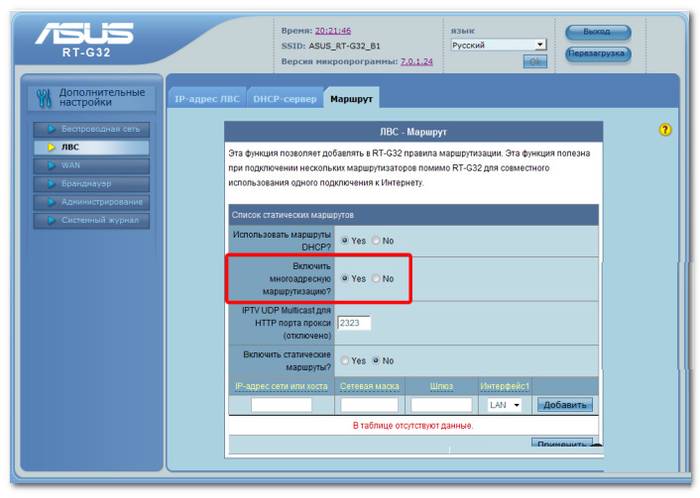Click the ASUS logo
Image resolution: width=700 pixels, height=498 pixels.
click(84, 34)
